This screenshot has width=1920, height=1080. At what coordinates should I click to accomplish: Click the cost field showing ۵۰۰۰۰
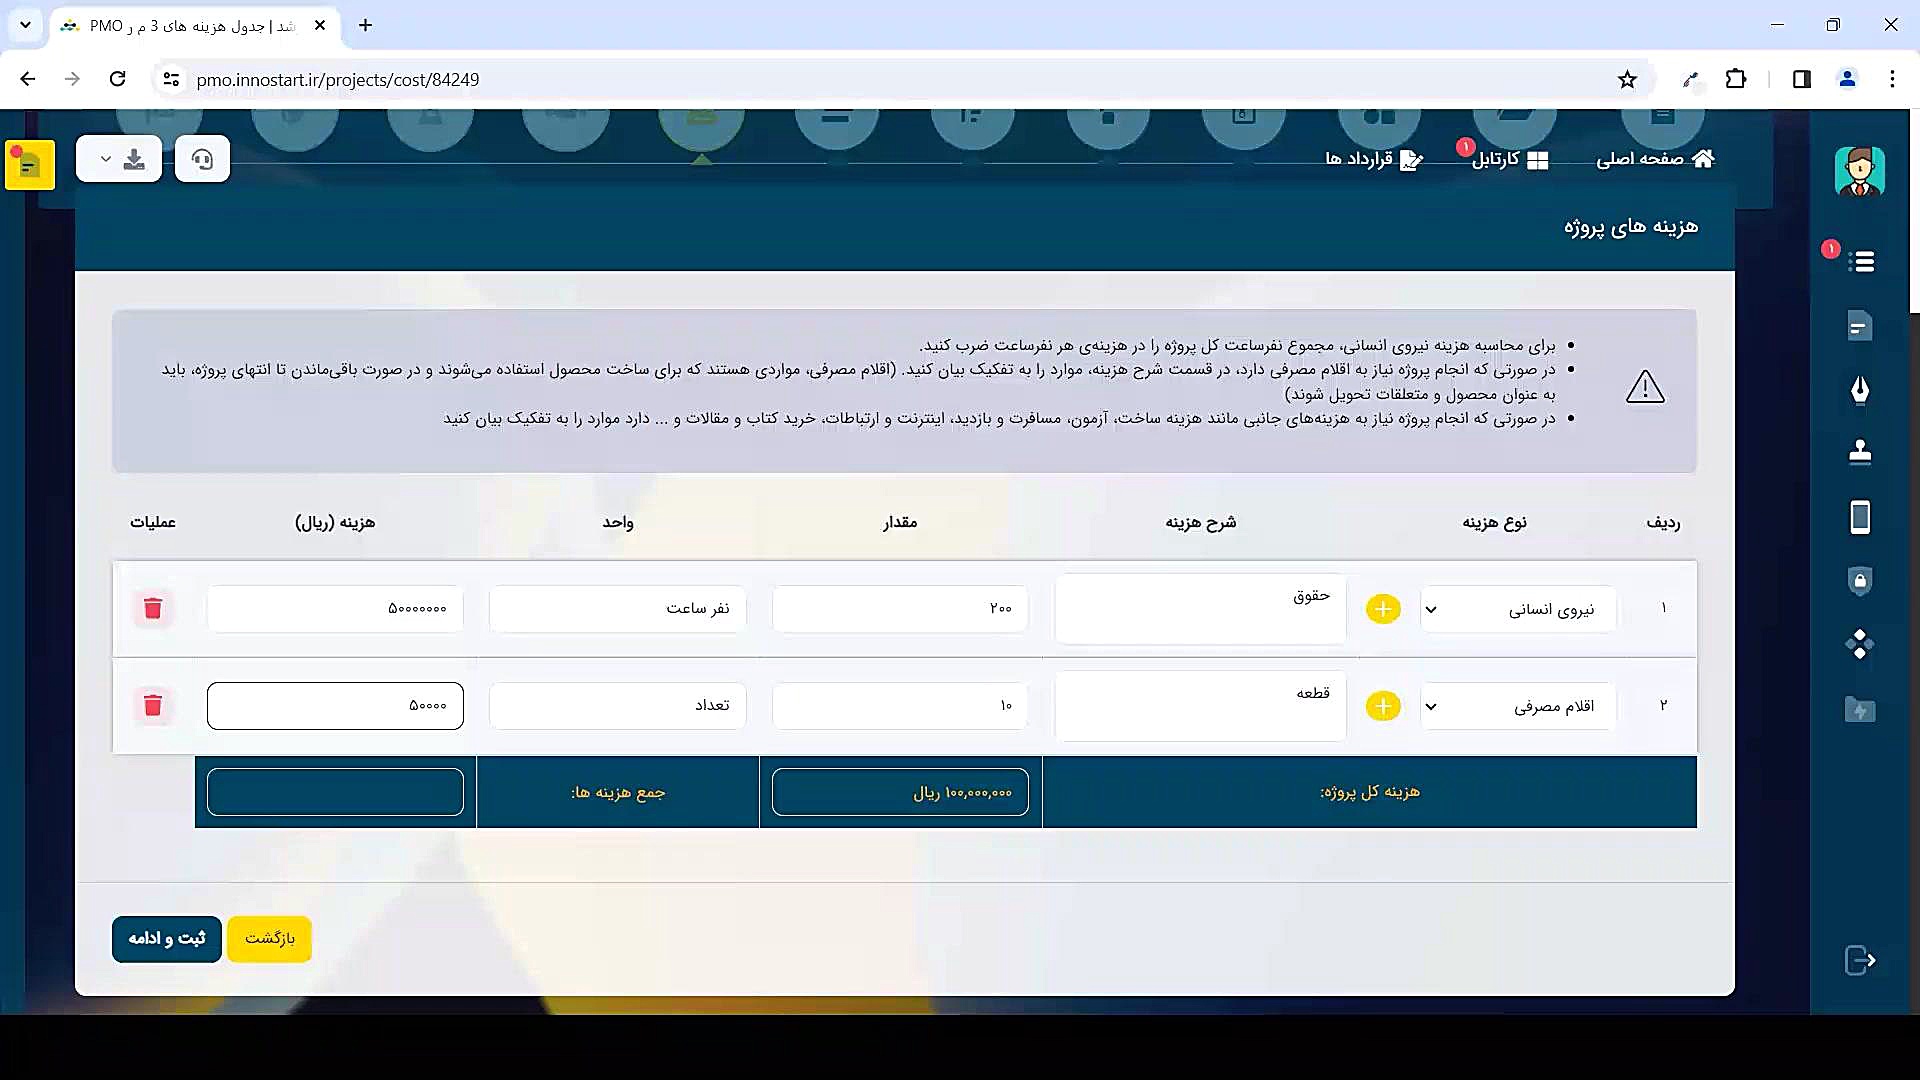[x=335, y=706]
